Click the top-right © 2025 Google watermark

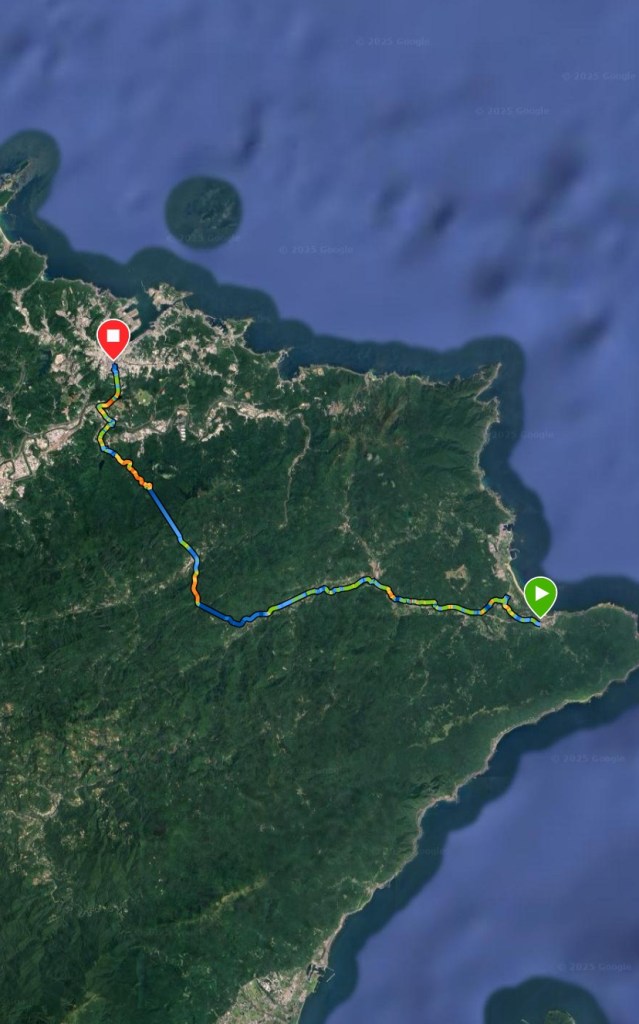[599, 76]
